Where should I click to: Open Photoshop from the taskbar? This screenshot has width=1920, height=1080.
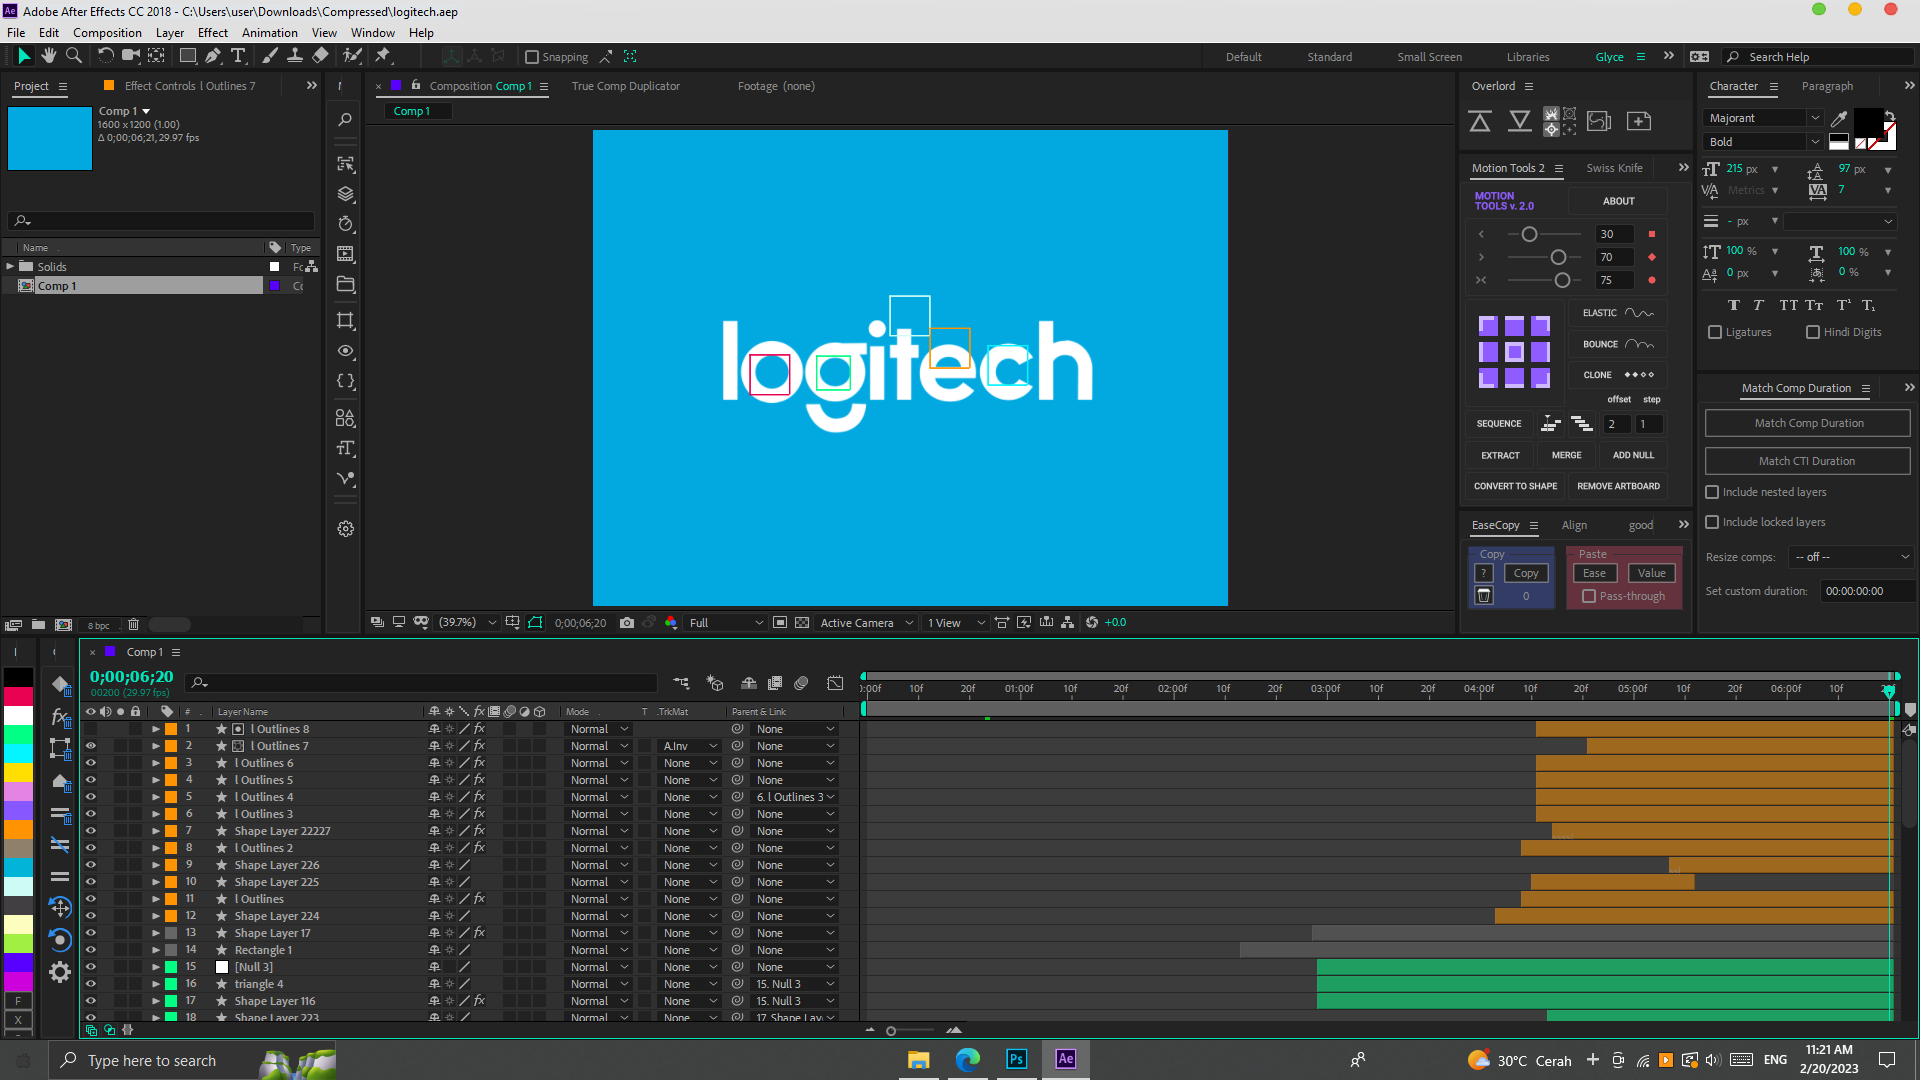(x=1017, y=1059)
